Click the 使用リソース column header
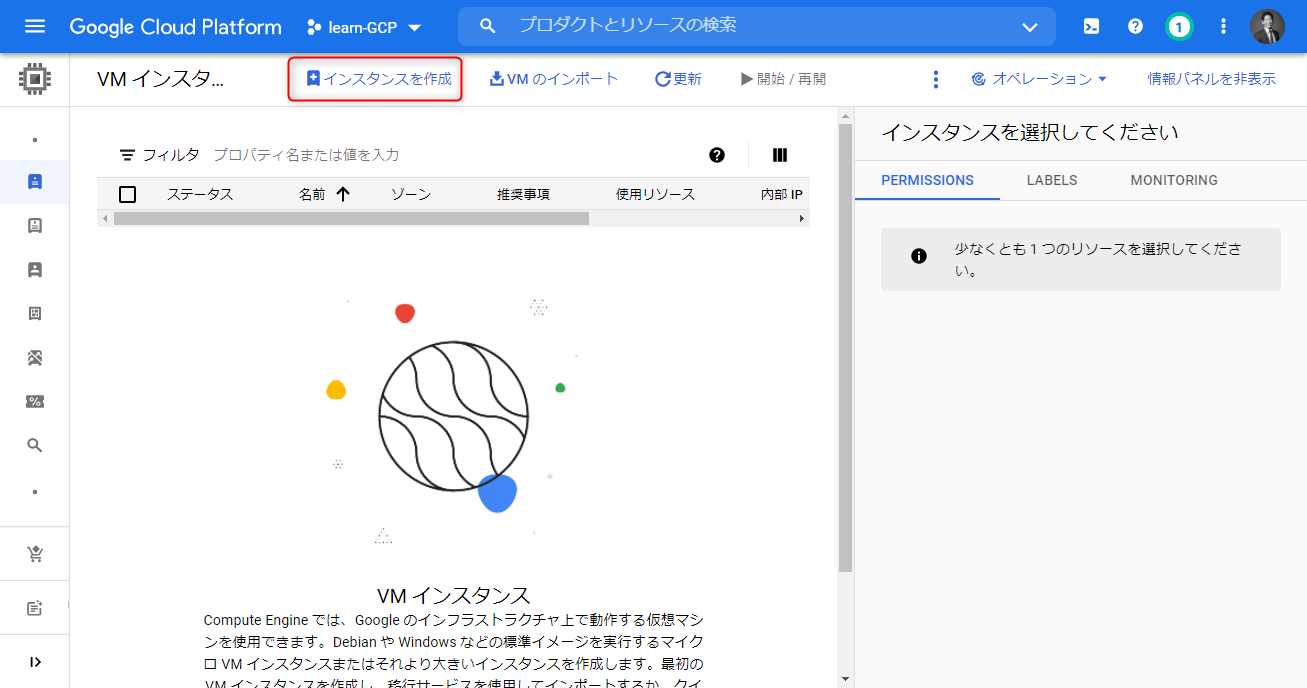Image resolution: width=1307 pixels, height=688 pixels. coord(655,194)
